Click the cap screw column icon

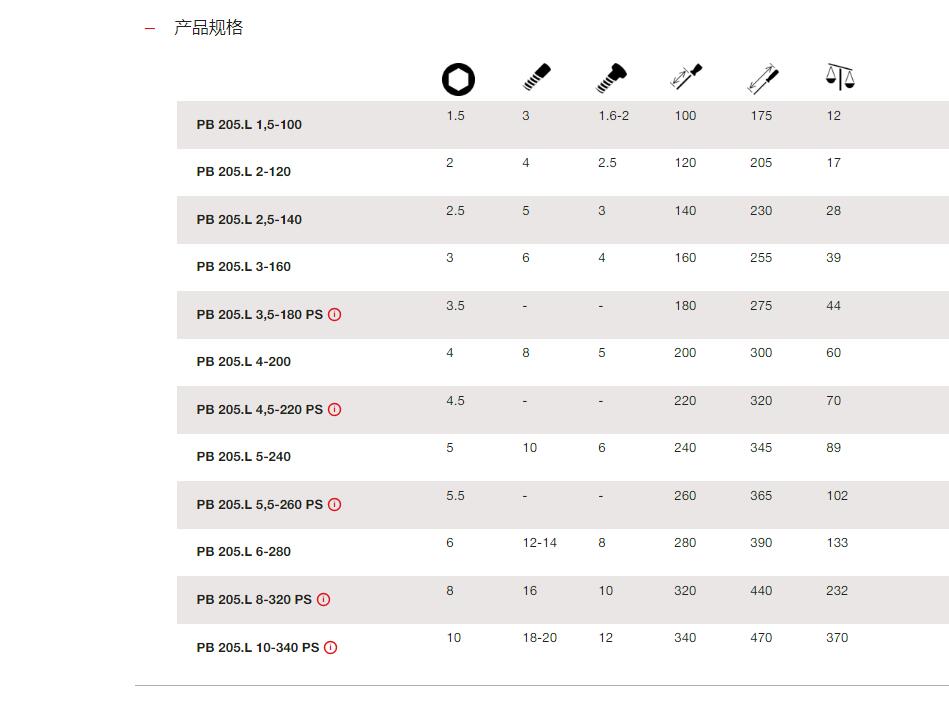tap(611, 78)
